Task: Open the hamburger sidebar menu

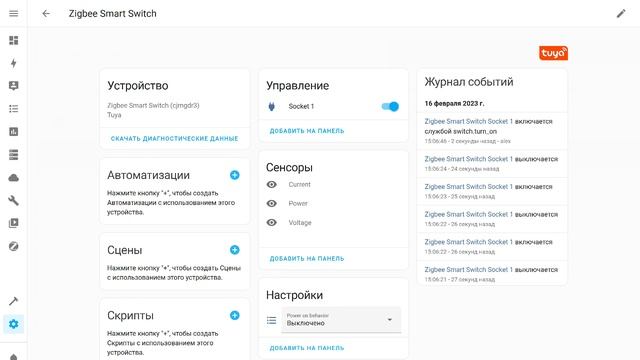Action: point(13,13)
